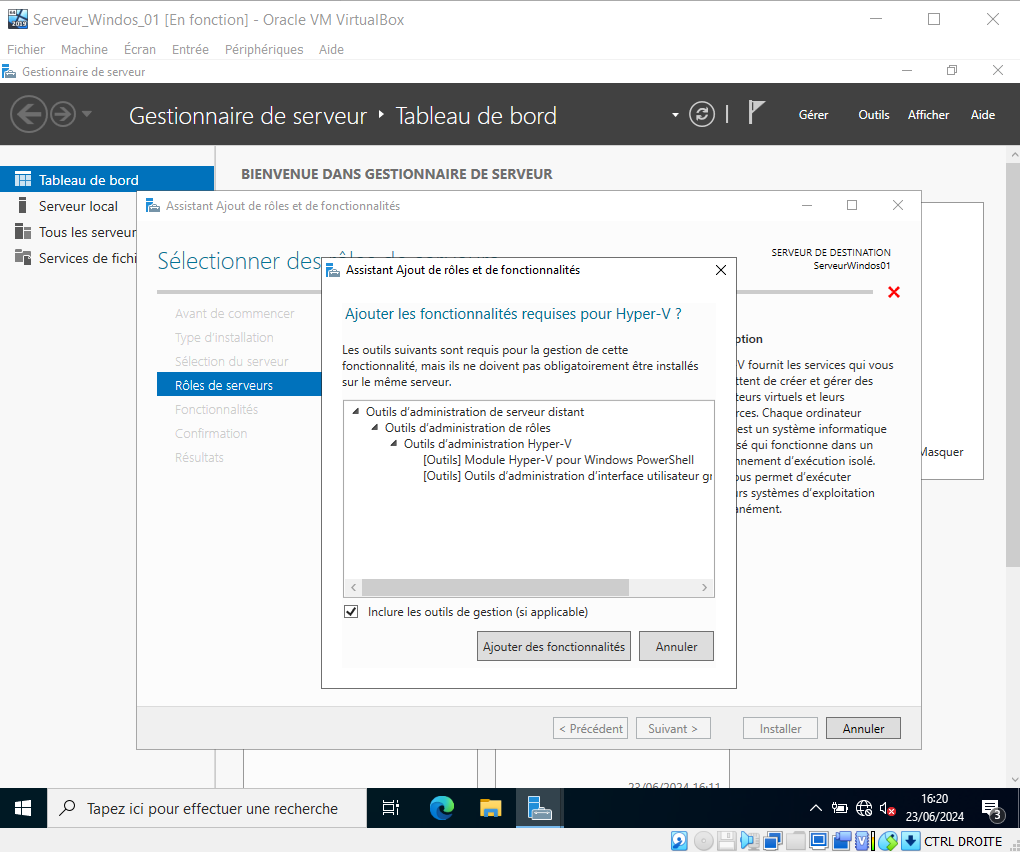The image size is (1020, 852).
Task: Show hidden system tray icons chevron
Action: tap(816, 809)
